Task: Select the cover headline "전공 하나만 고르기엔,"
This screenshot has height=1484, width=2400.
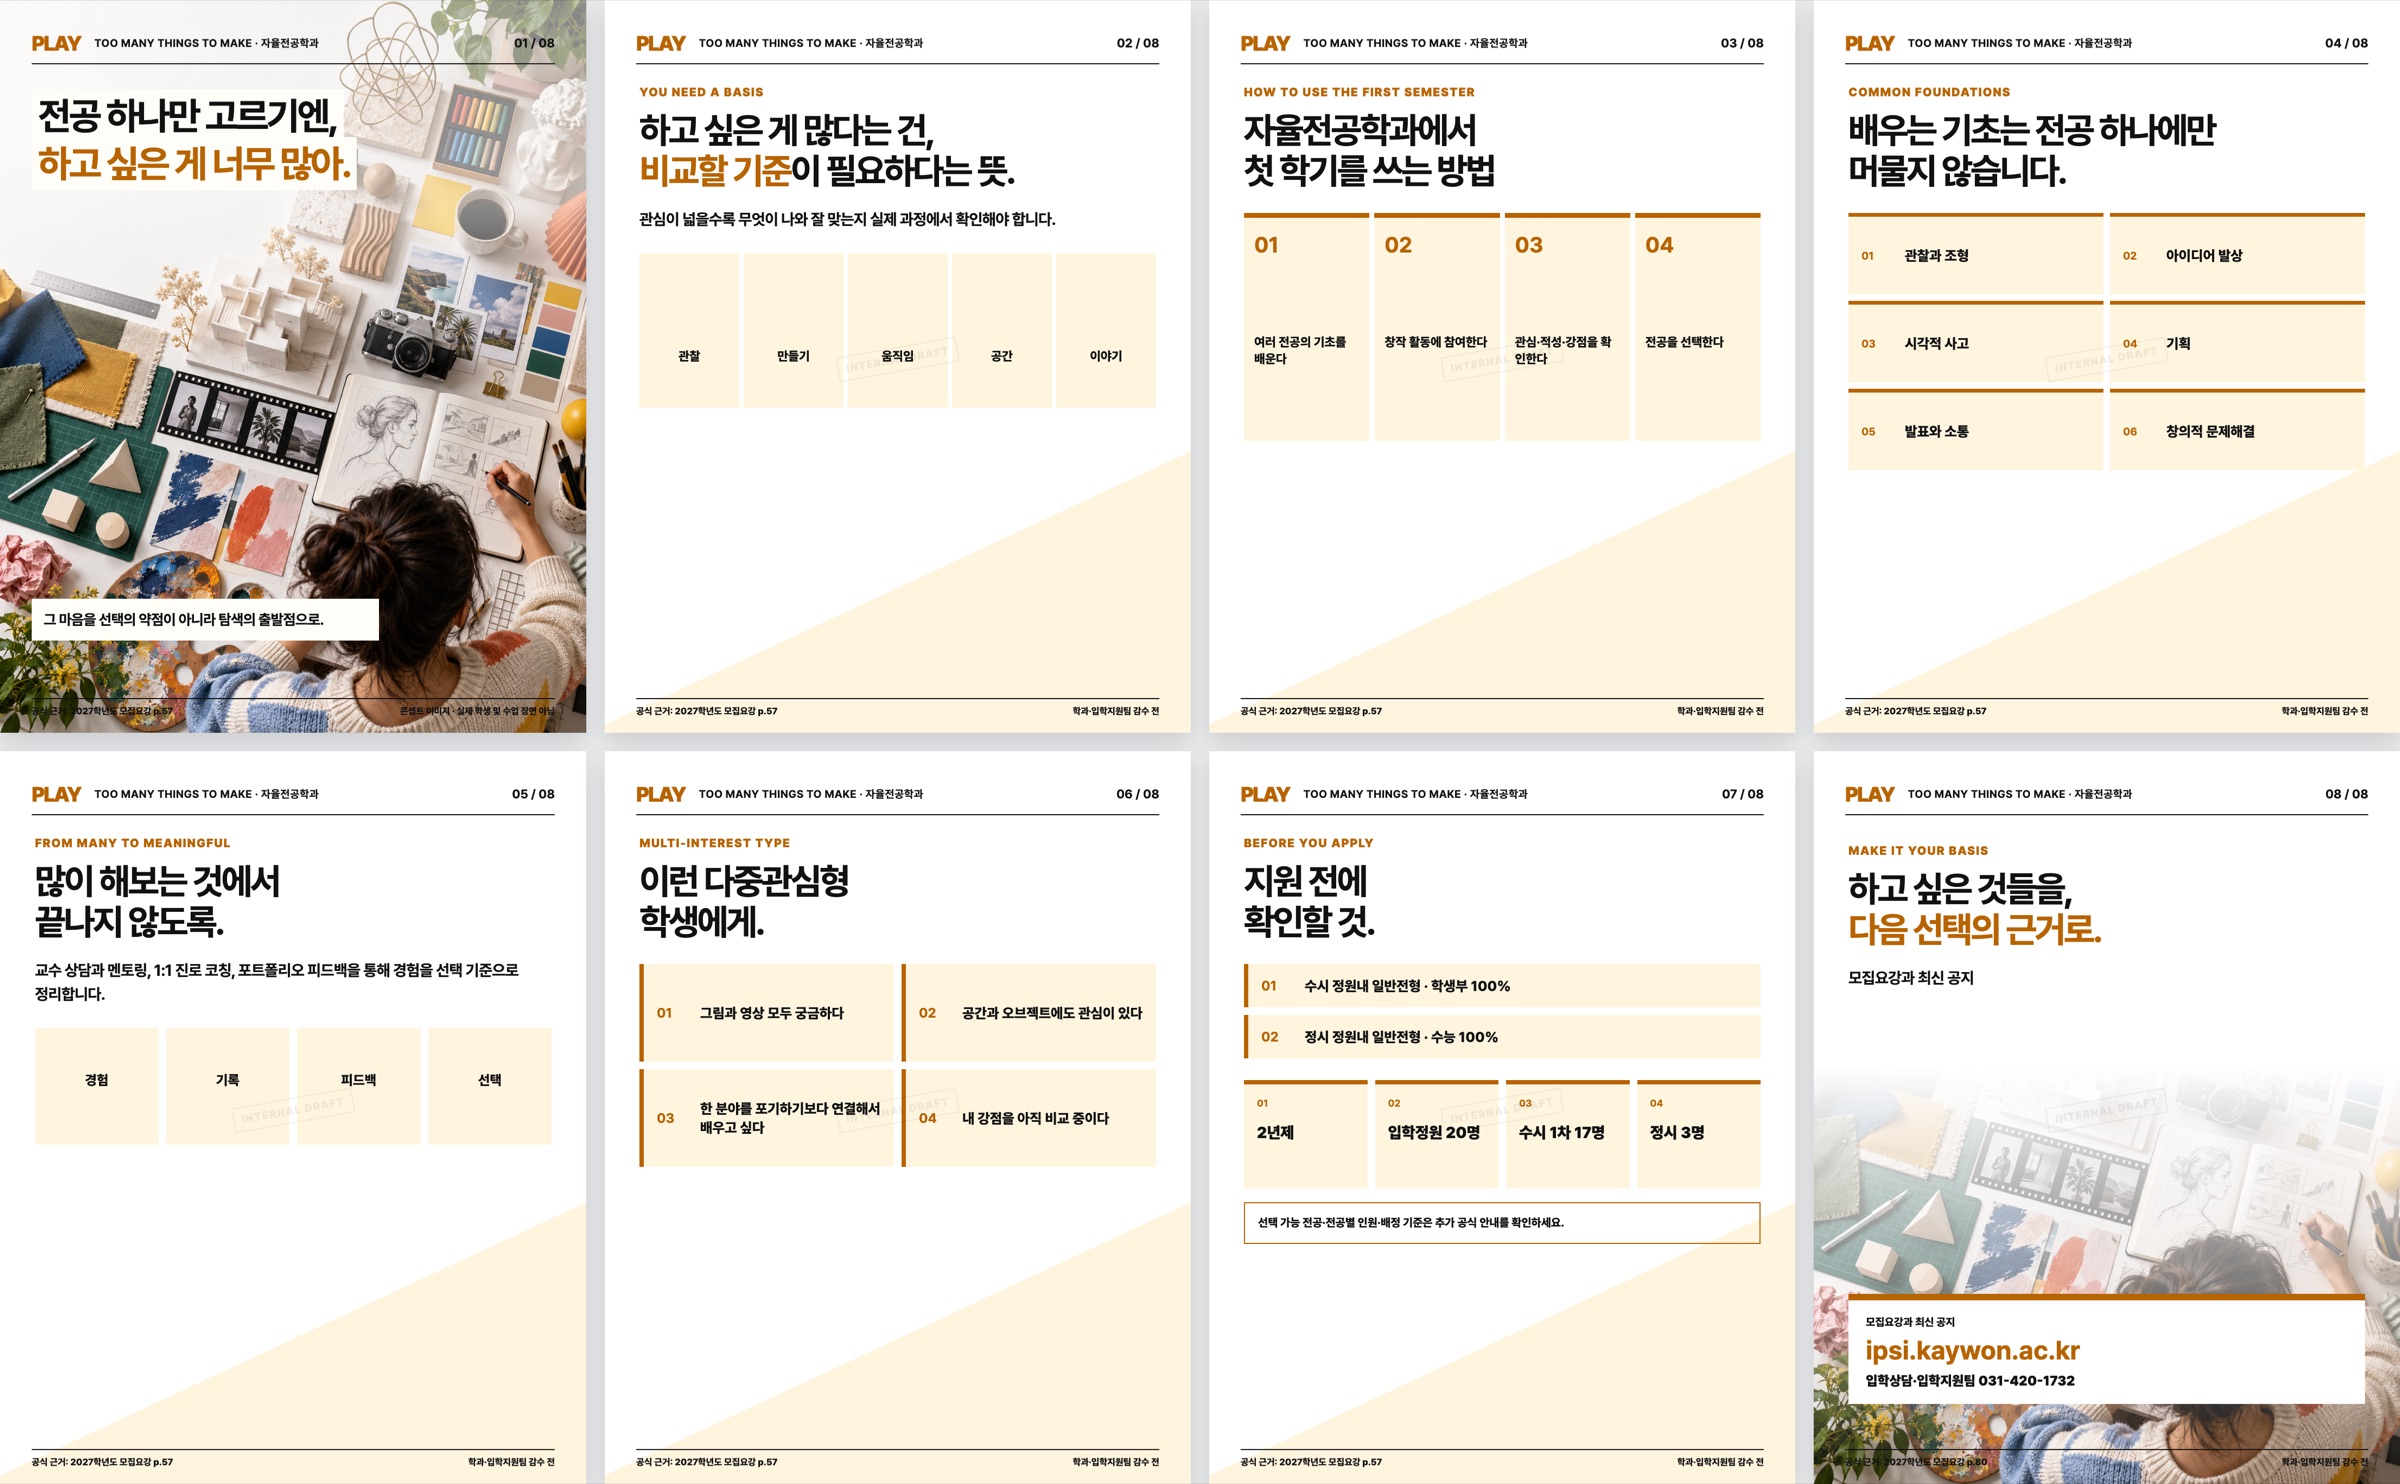Action: (x=188, y=116)
